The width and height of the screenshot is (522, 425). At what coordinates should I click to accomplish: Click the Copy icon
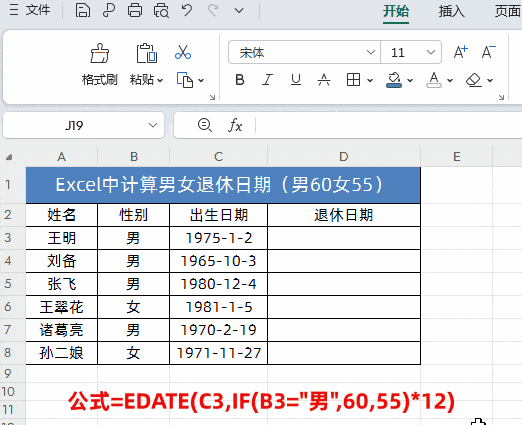click(x=185, y=80)
